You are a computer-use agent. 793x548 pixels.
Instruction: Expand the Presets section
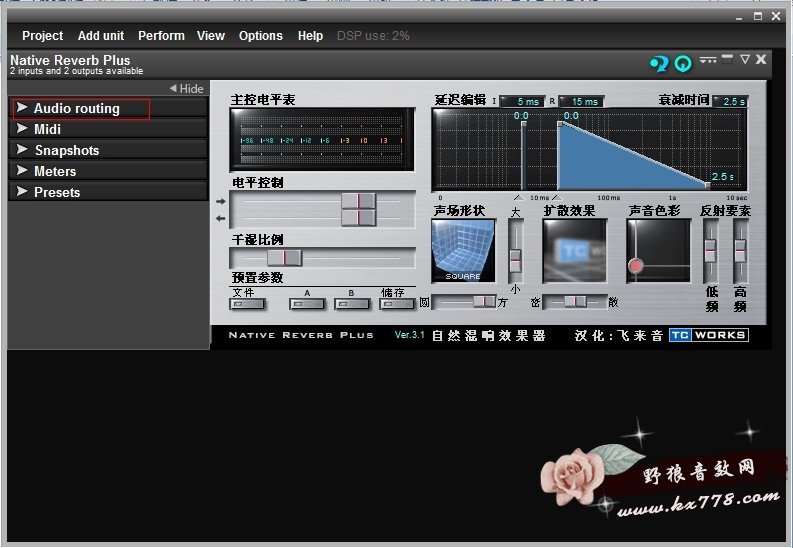tap(108, 192)
